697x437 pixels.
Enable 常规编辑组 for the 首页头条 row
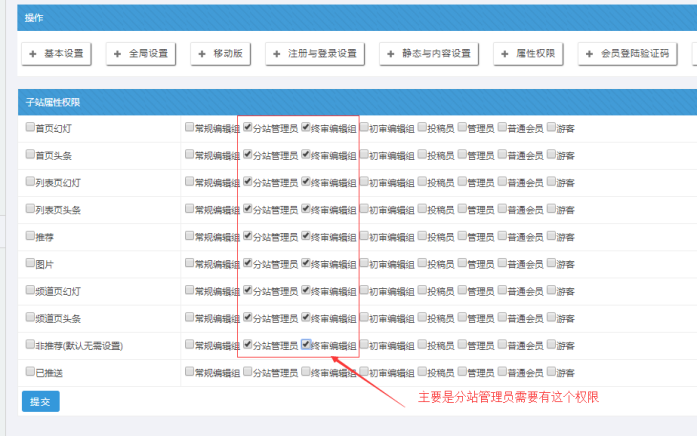point(189,155)
